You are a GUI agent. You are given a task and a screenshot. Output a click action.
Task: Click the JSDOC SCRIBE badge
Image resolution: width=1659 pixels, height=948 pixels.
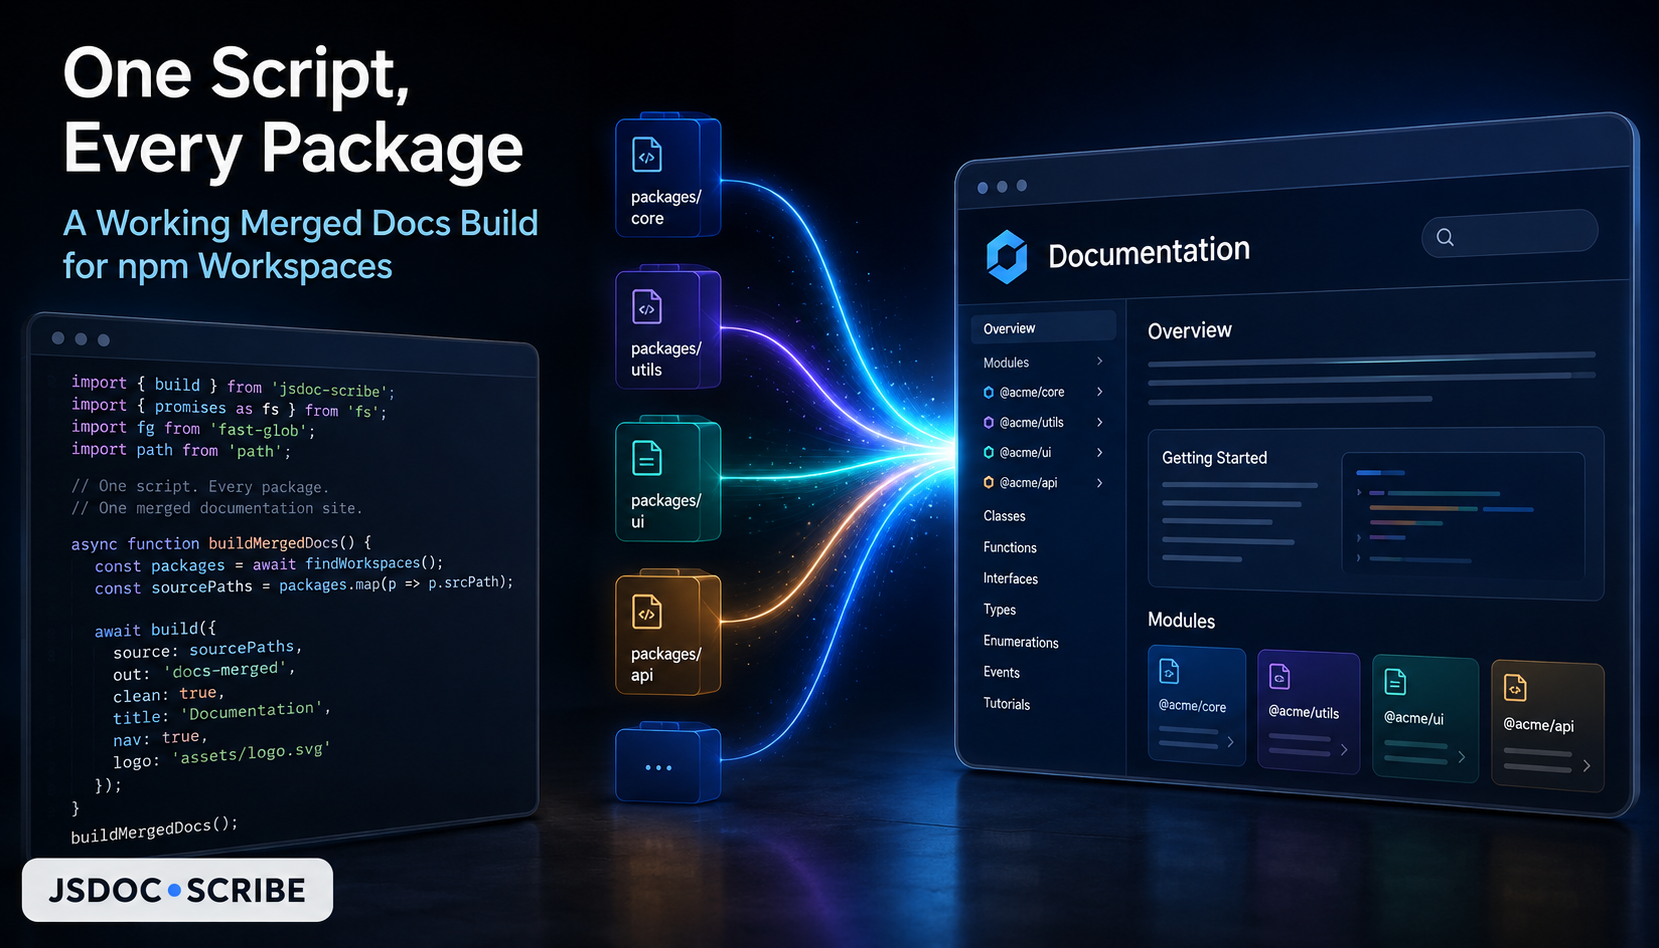coord(177,890)
